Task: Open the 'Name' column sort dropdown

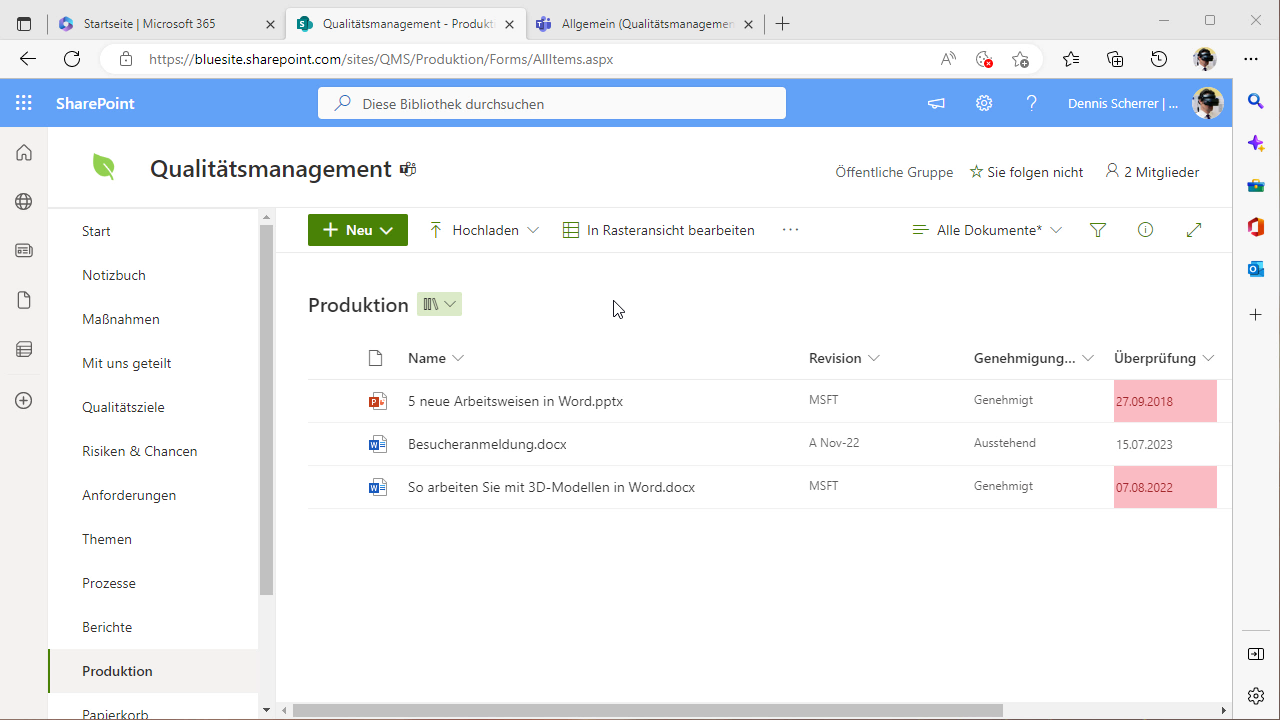Action: (458, 357)
